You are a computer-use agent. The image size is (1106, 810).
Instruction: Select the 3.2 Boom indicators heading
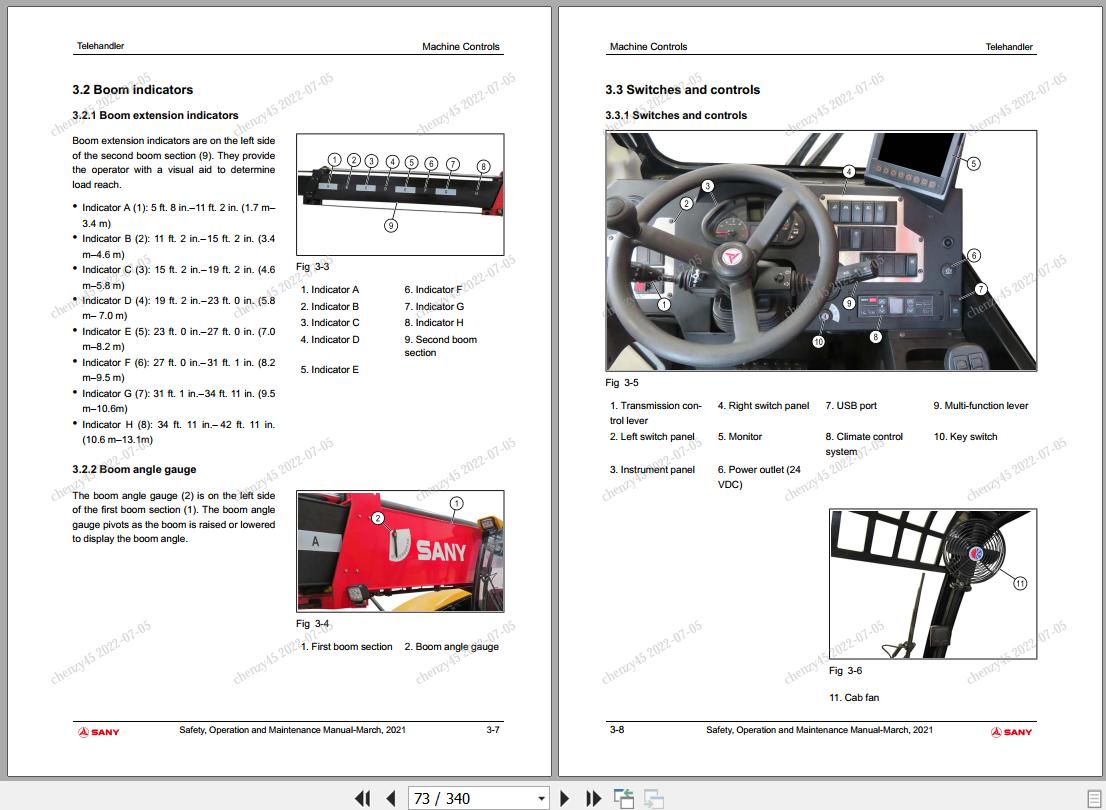pyautogui.click(x=133, y=90)
